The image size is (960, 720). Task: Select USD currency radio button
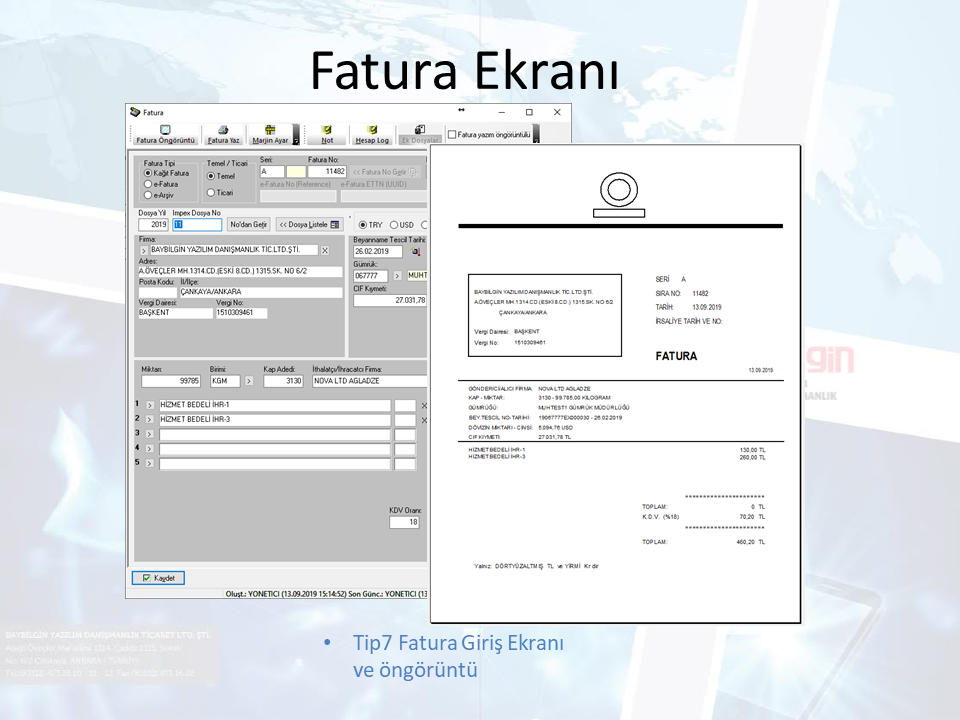395,225
